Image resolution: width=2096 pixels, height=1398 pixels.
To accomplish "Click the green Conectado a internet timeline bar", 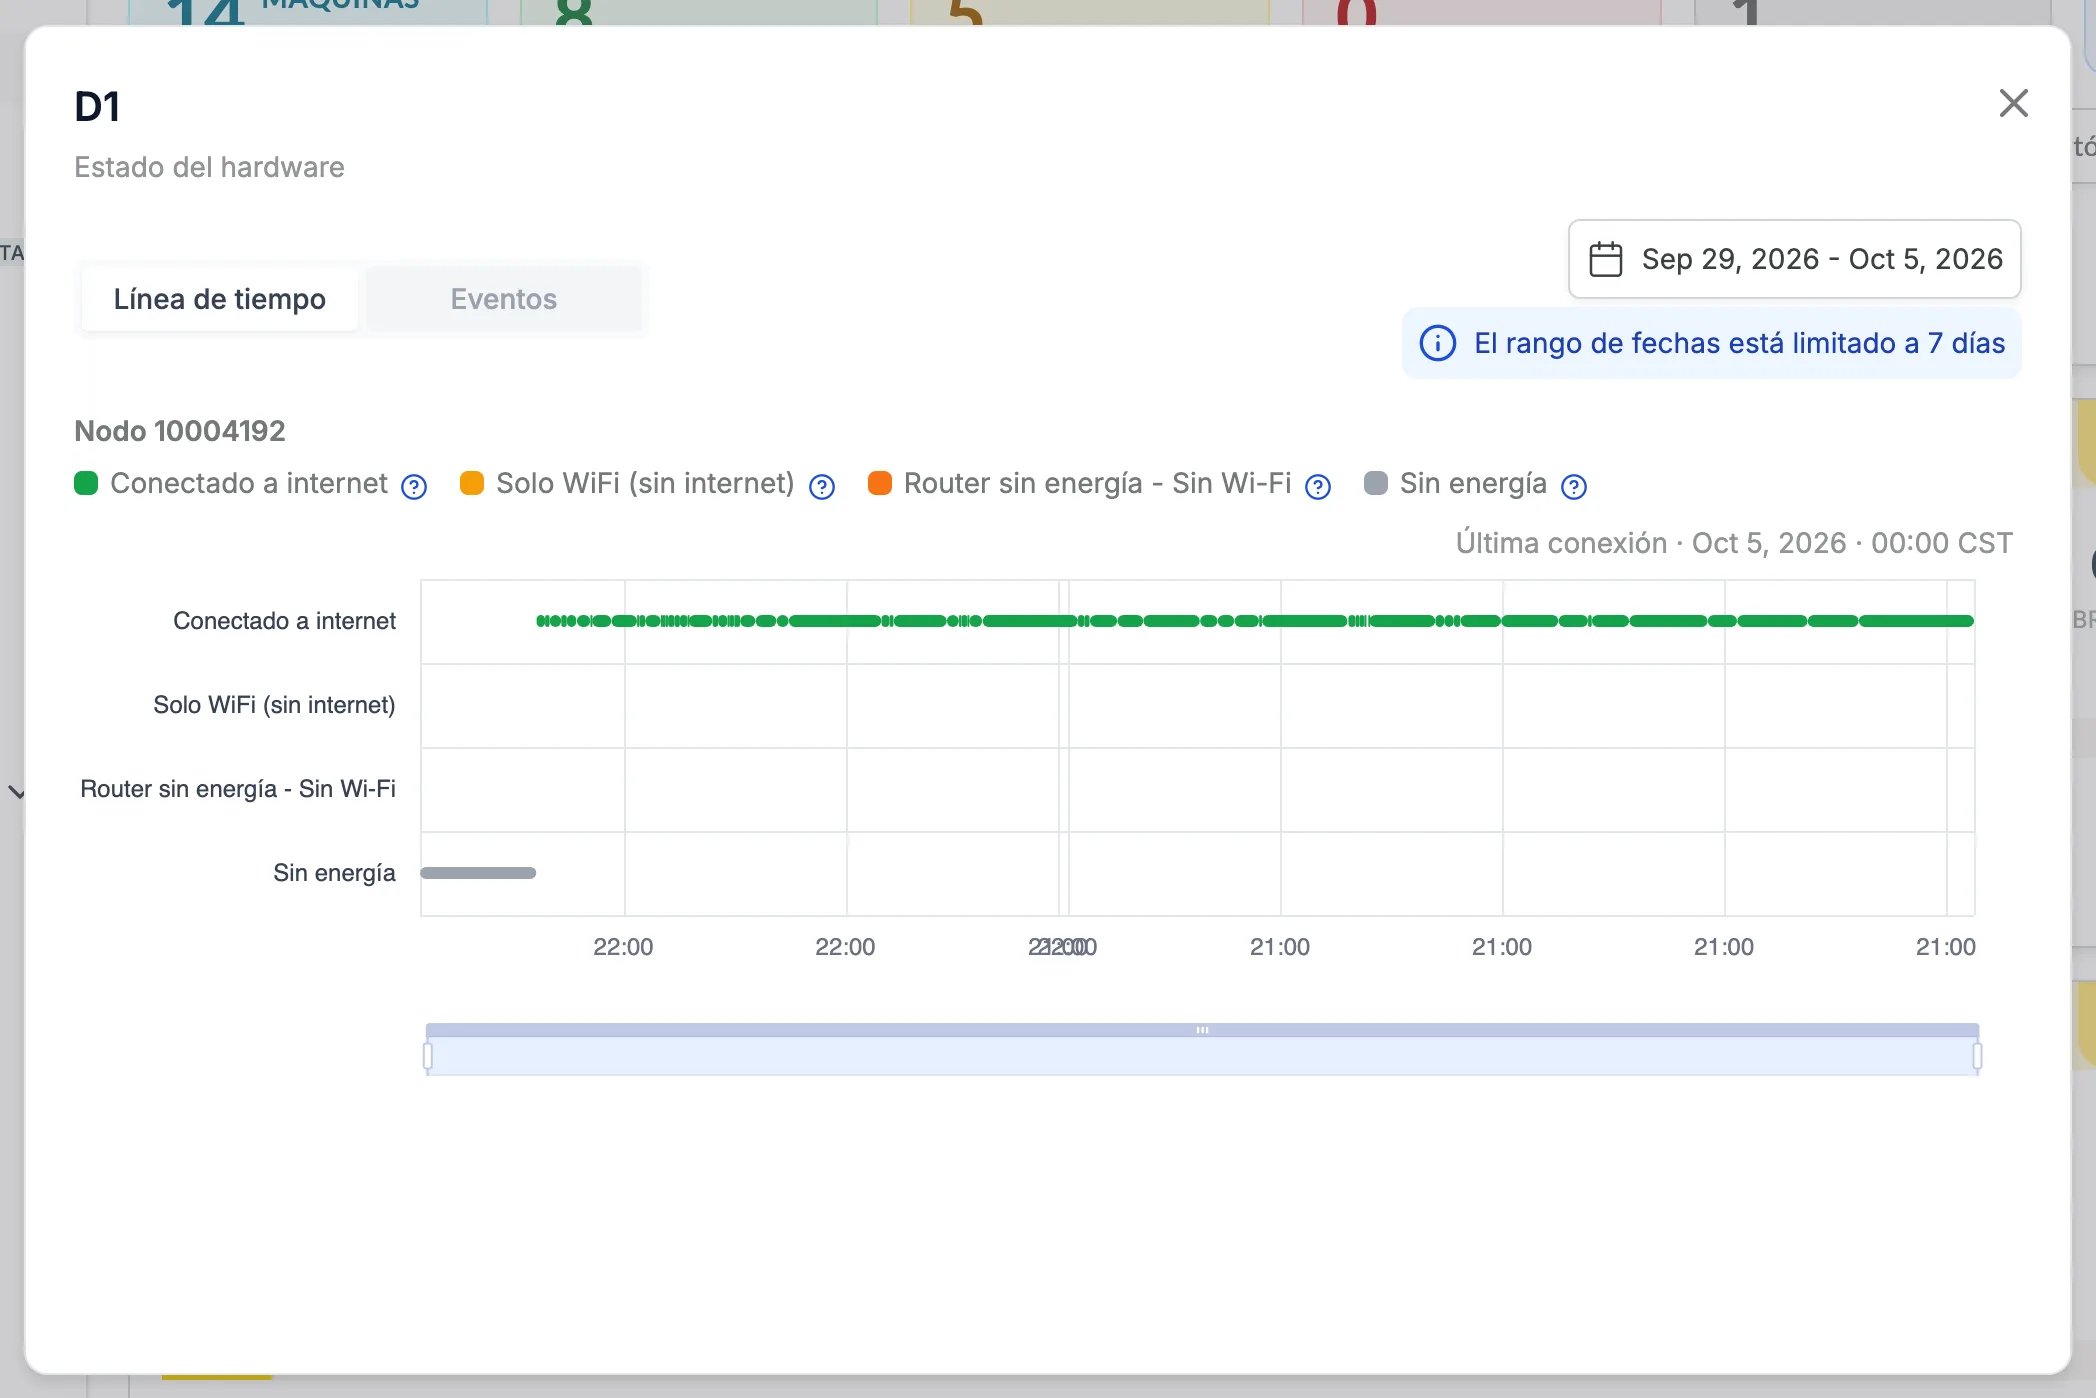I will point(1255,621).
